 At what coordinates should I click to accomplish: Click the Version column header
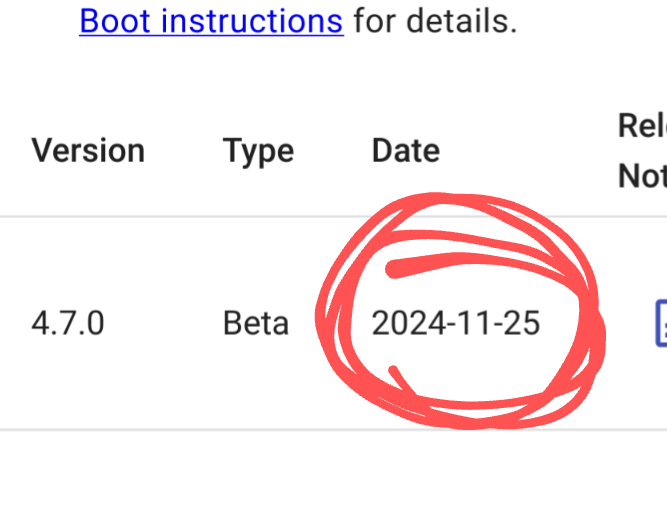click(x=88, y=151)
